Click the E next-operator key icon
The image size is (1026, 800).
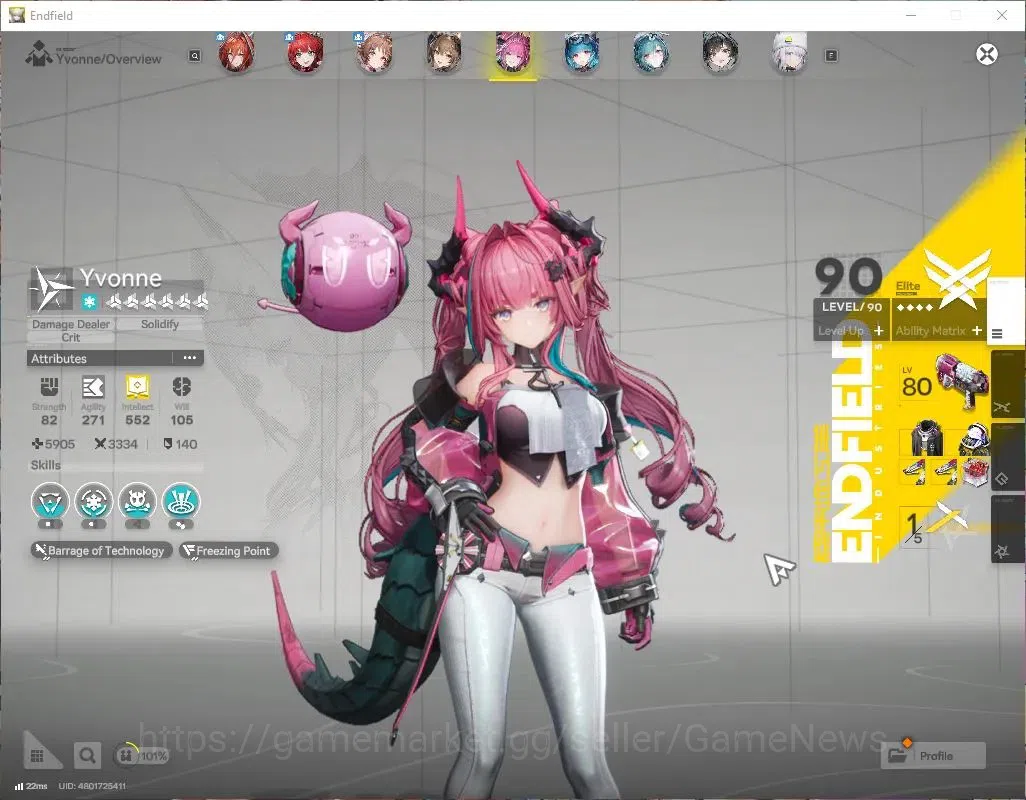(831, 56)
